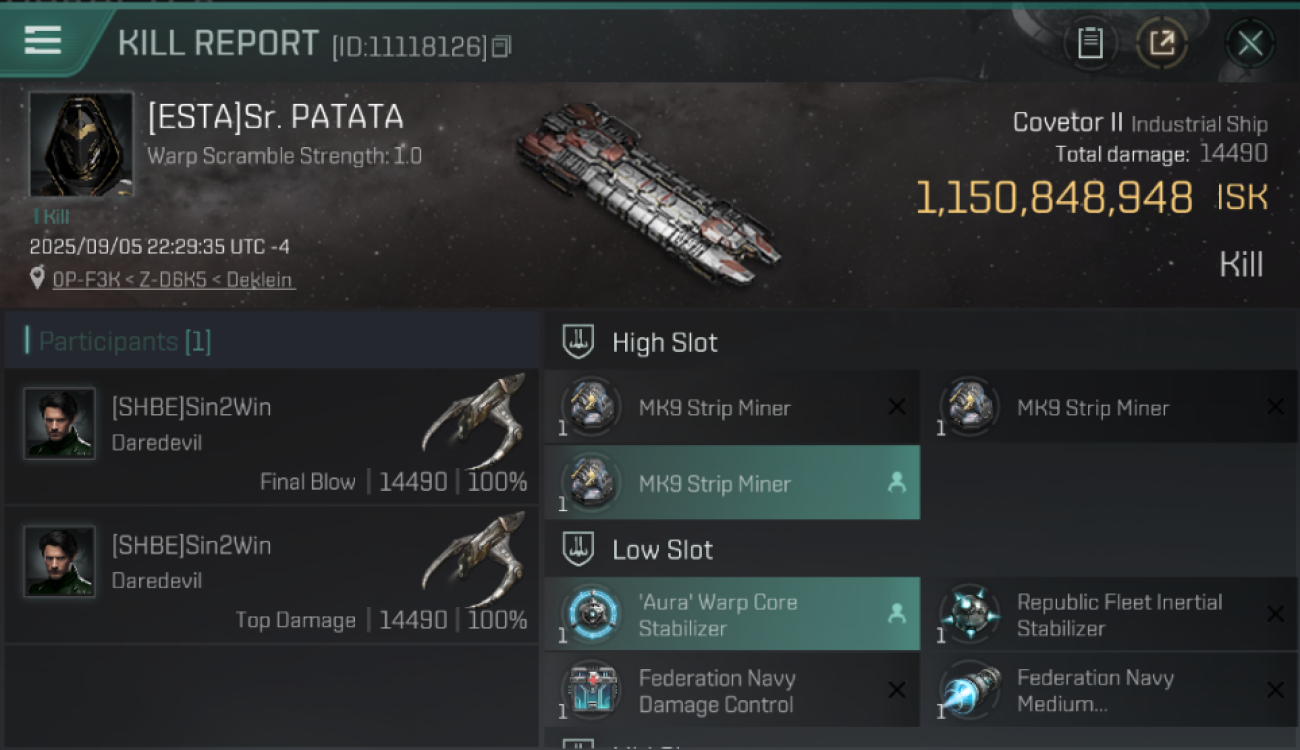The width and height of the screenshot is (1300, 750).
Task: Select the Top Damage Sin2Win participant
Action: point(272,575)
